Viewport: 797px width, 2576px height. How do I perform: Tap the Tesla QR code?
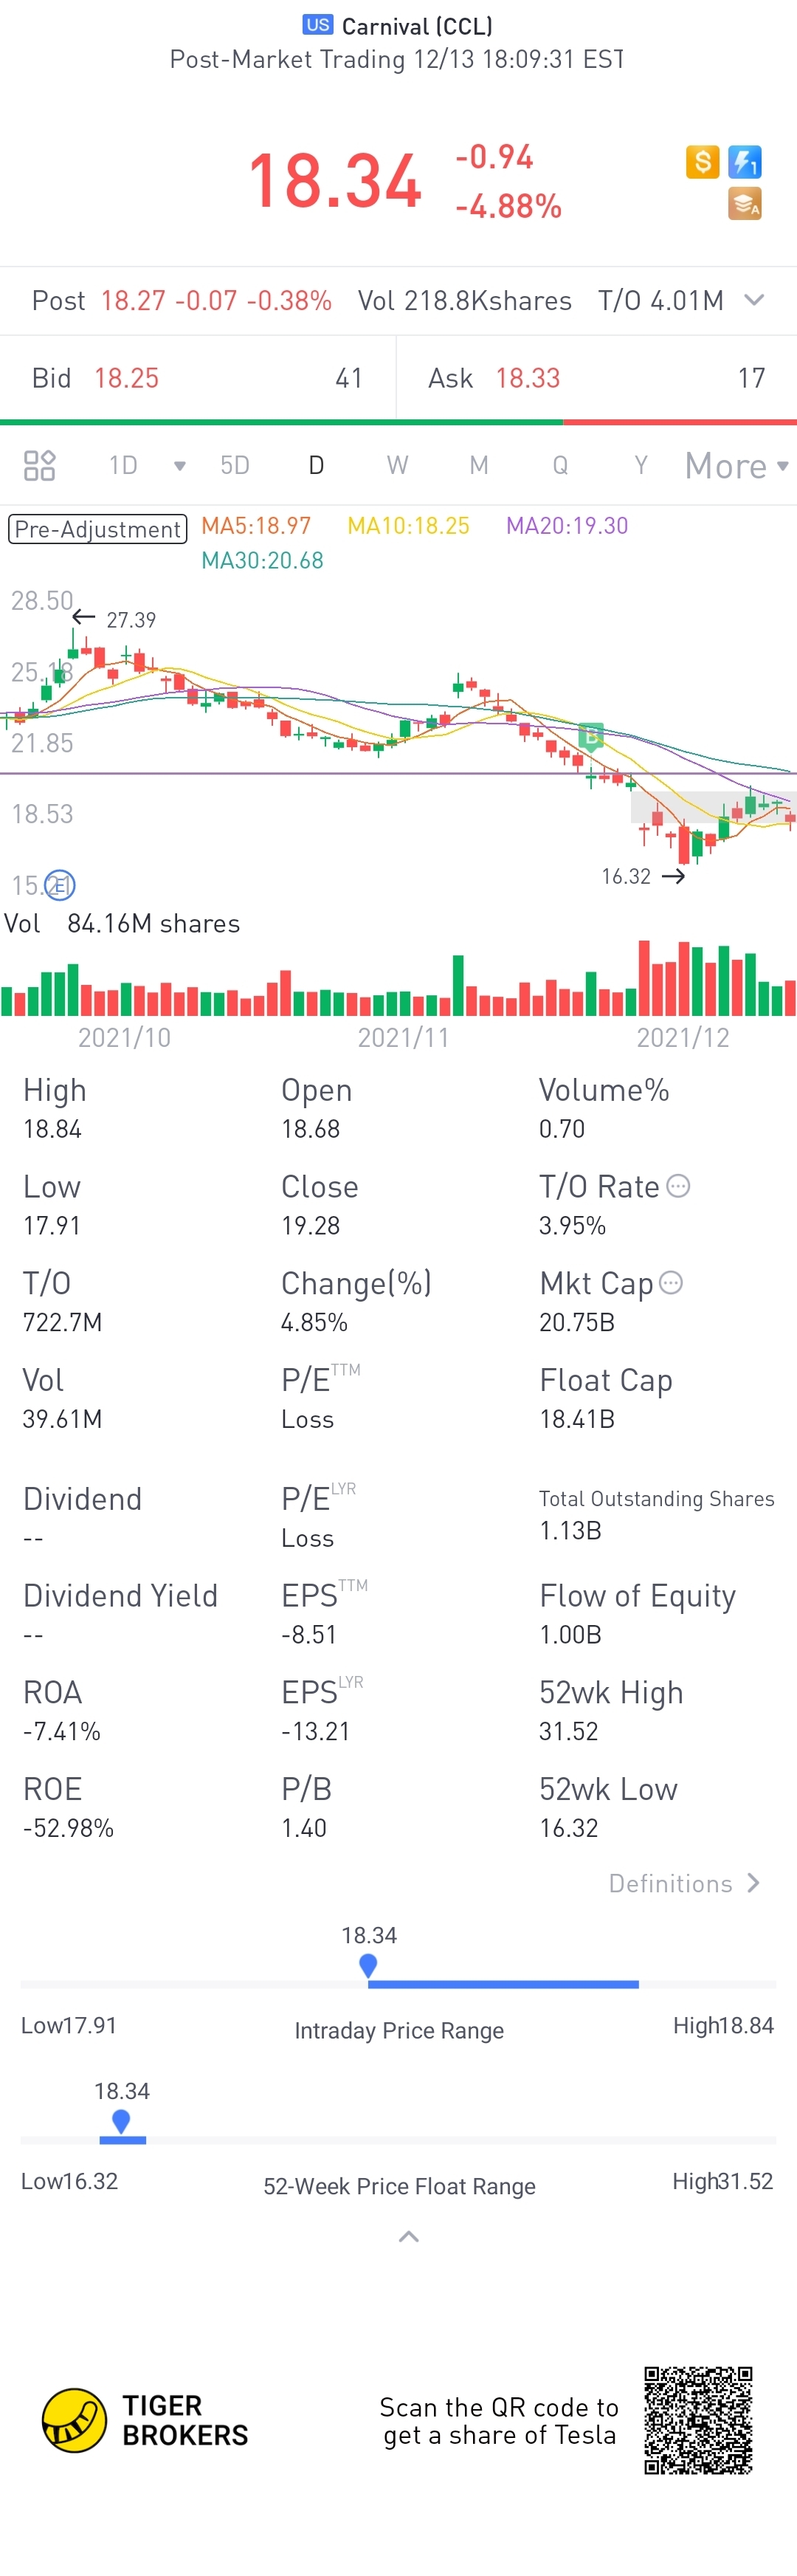[x=698, y=2420]
